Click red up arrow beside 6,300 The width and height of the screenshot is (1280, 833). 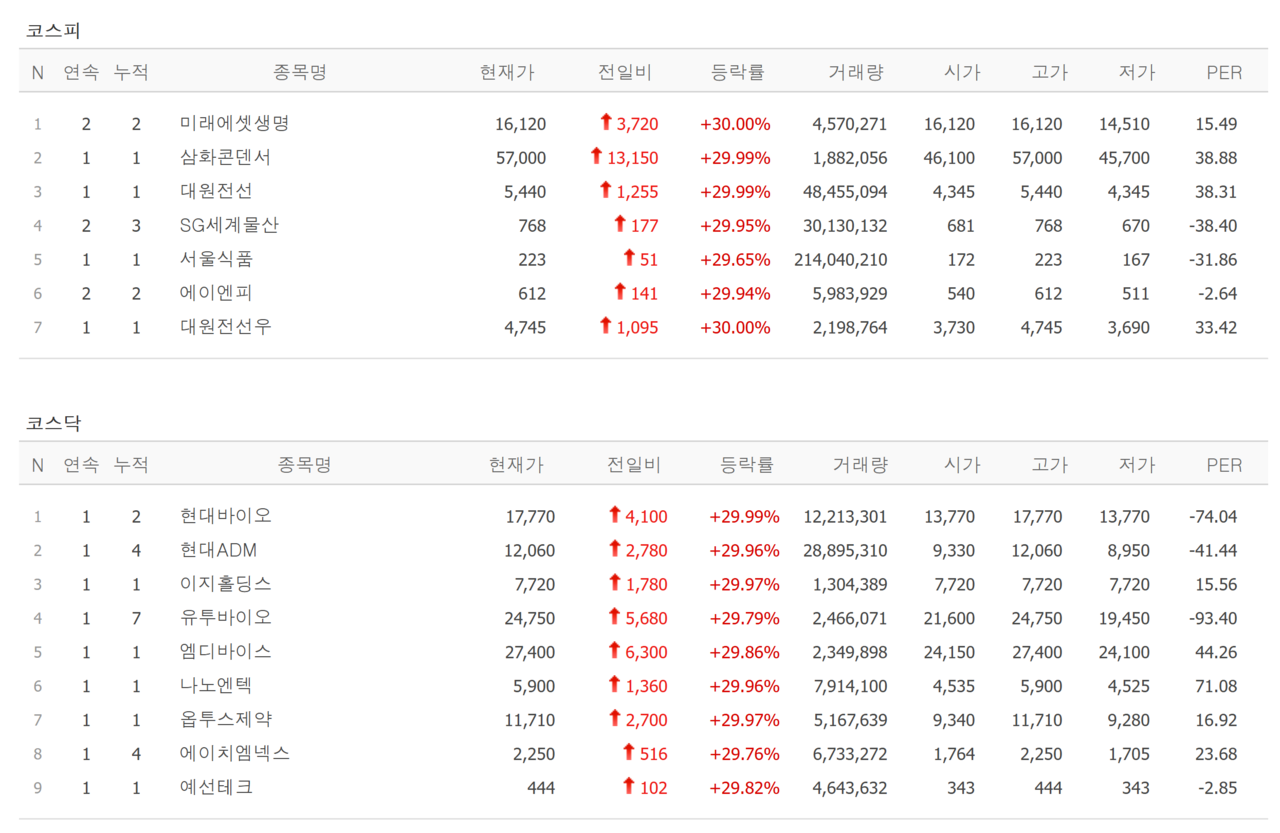click(614, 651)
